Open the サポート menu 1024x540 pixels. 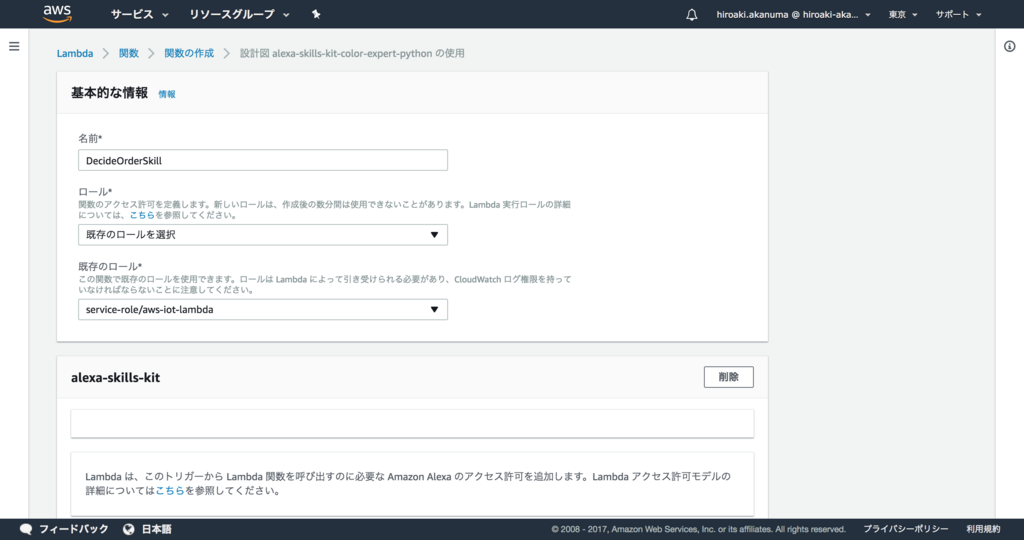[x=958, y=14]
